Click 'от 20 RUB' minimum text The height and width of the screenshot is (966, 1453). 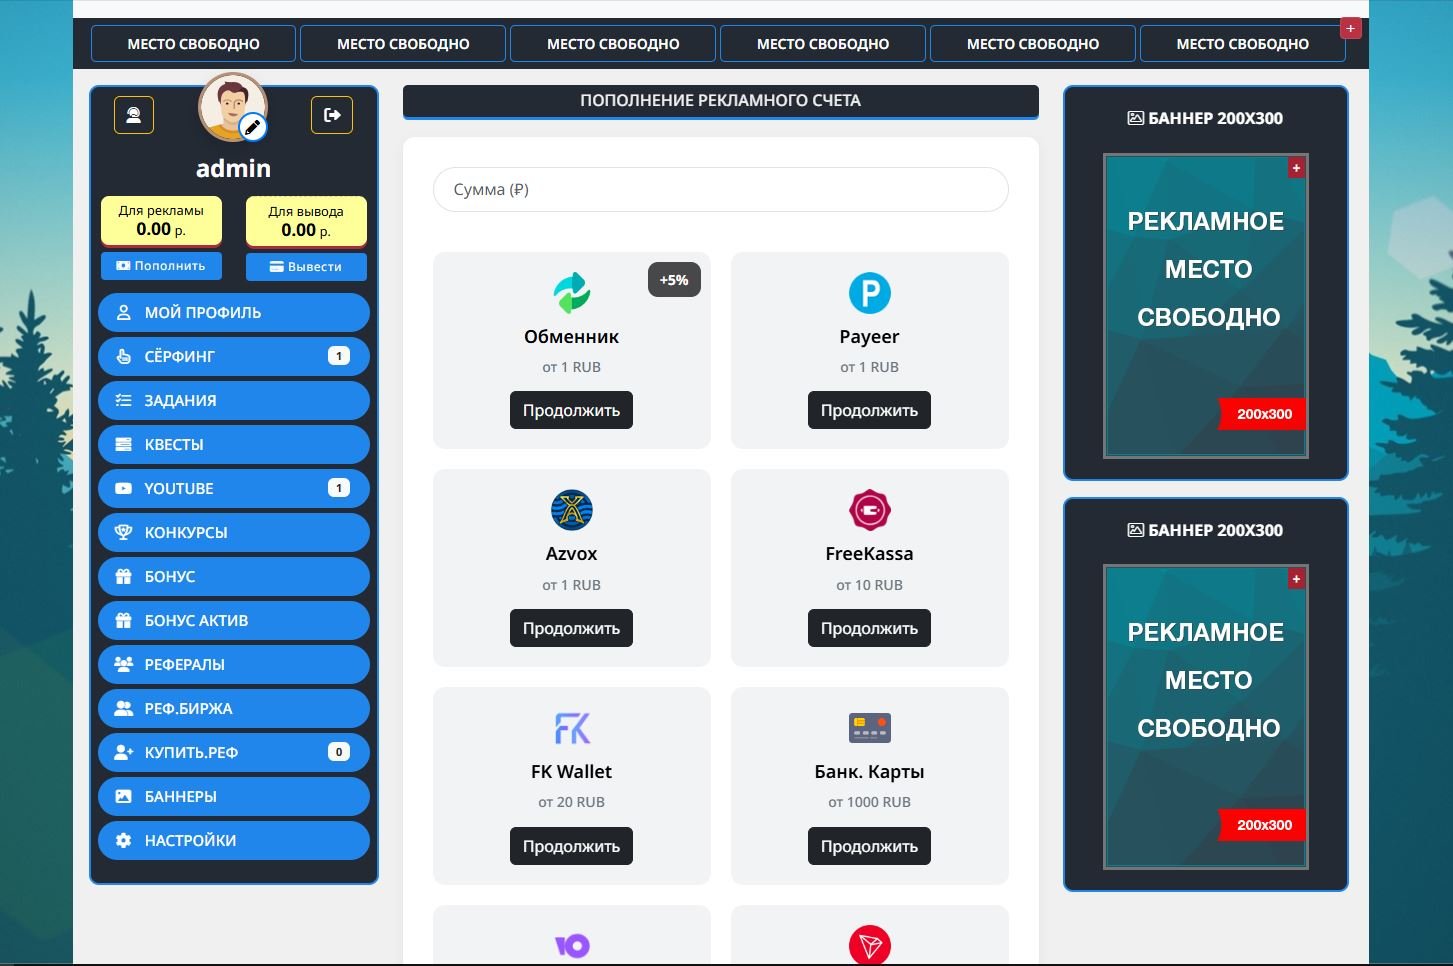click(x=571, y=802)
